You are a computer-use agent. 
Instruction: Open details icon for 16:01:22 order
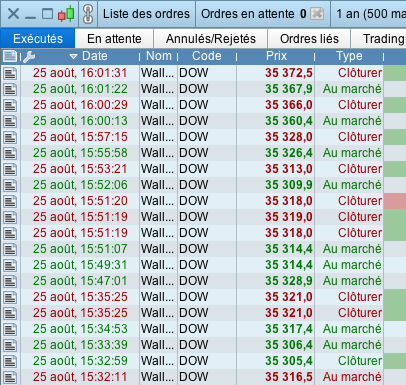pos(10,89)
